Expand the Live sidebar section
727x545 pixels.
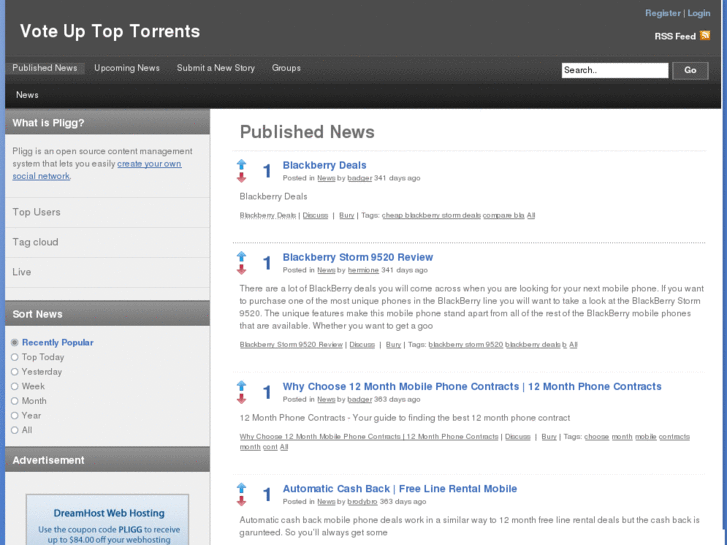point(22,272)
